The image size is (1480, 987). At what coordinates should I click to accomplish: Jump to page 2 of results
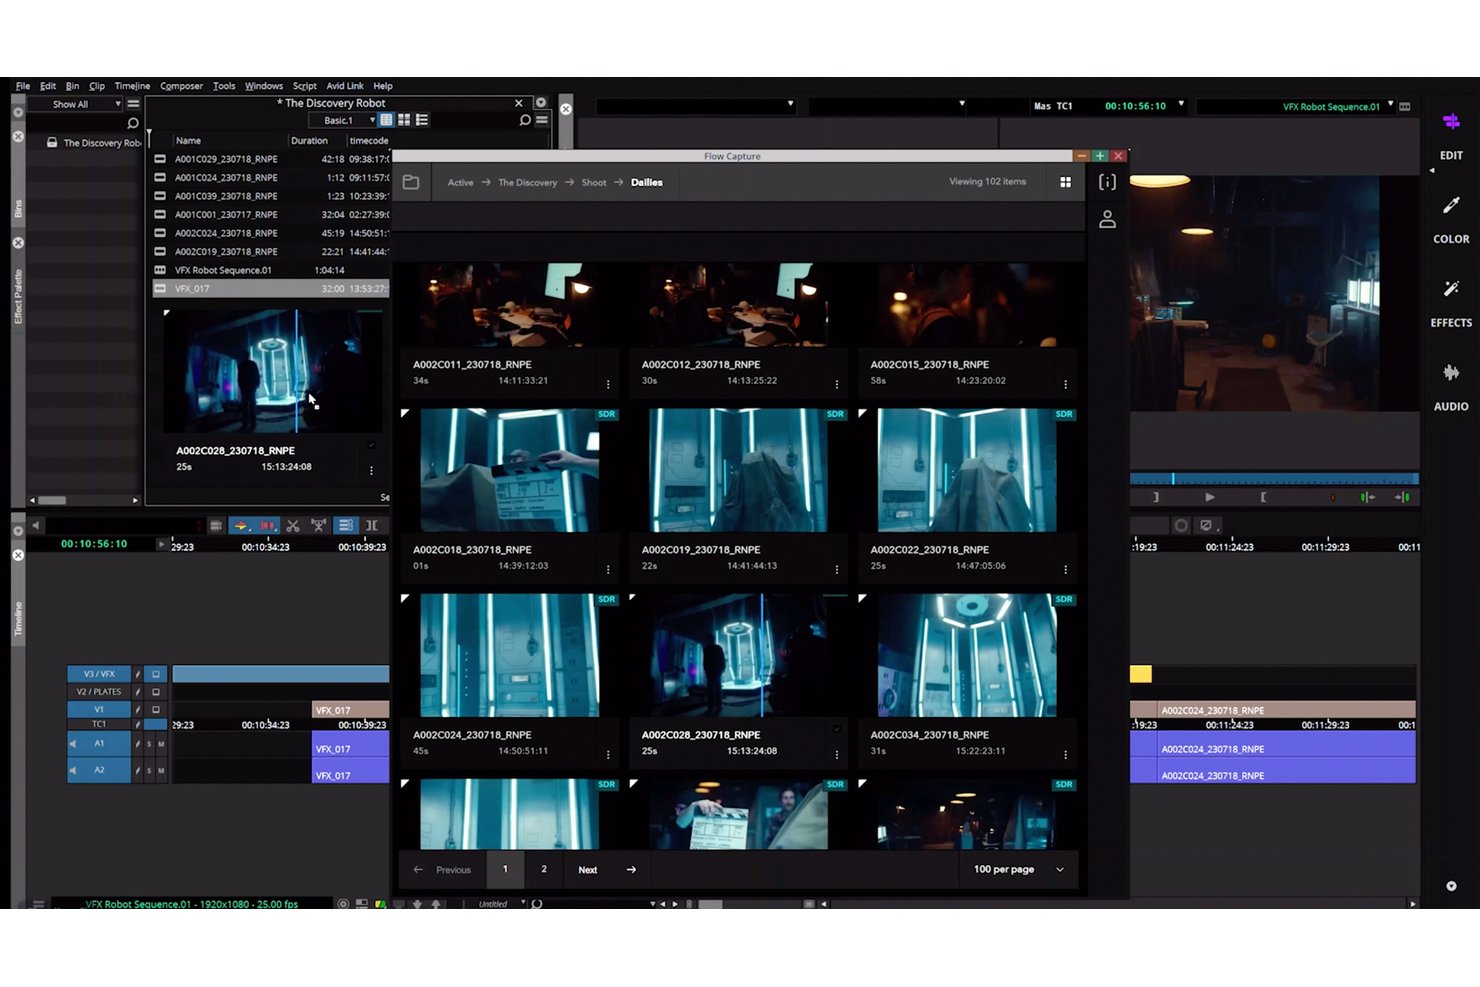[544, 869]
